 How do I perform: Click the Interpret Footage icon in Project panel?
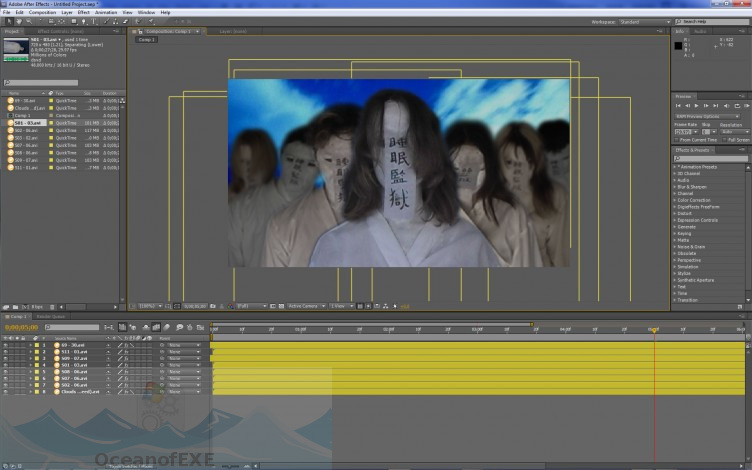pos(6,307)
